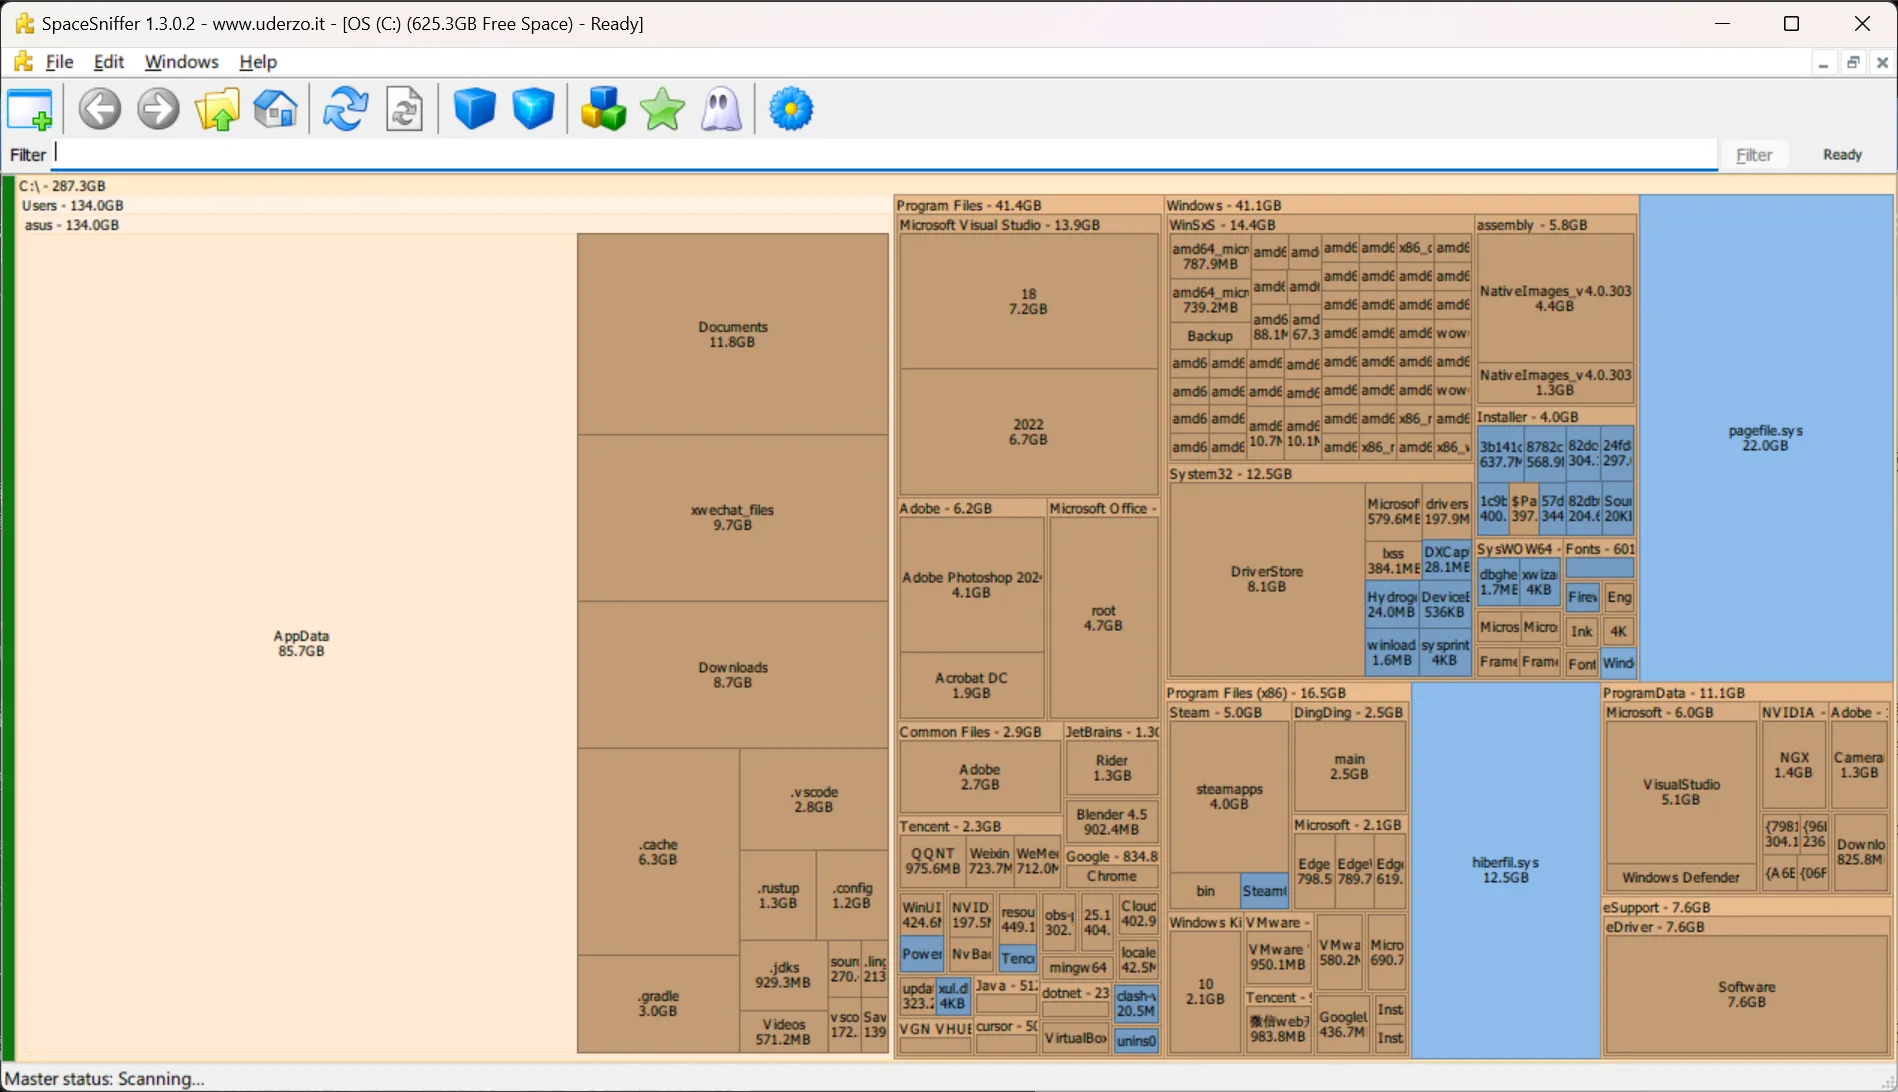Click the New View toolbar icon
Viewport: 1898px width, 1092px height.
click(30, 109)
